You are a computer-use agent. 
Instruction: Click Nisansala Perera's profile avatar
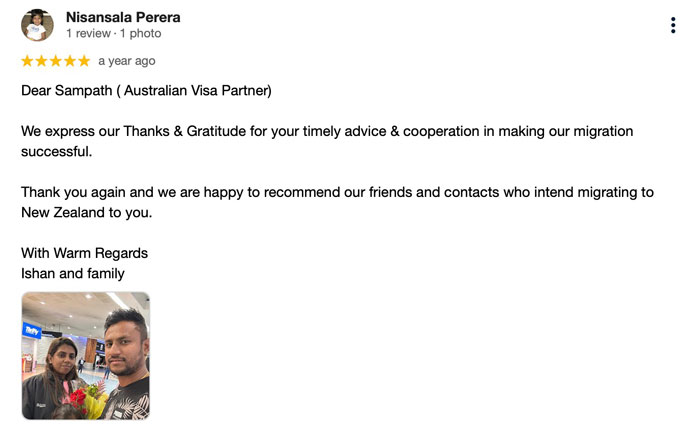coord(37,25)
